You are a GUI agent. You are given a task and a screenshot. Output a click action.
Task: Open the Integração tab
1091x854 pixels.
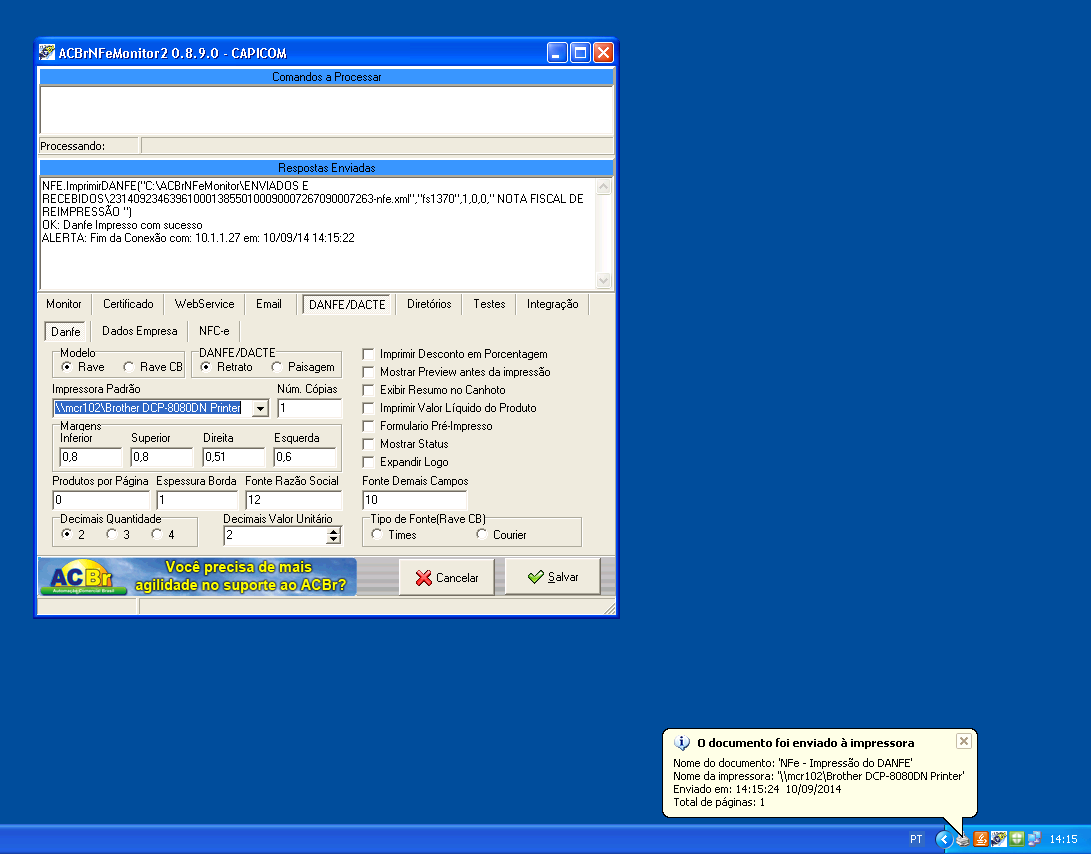click(x=552, y=304)
